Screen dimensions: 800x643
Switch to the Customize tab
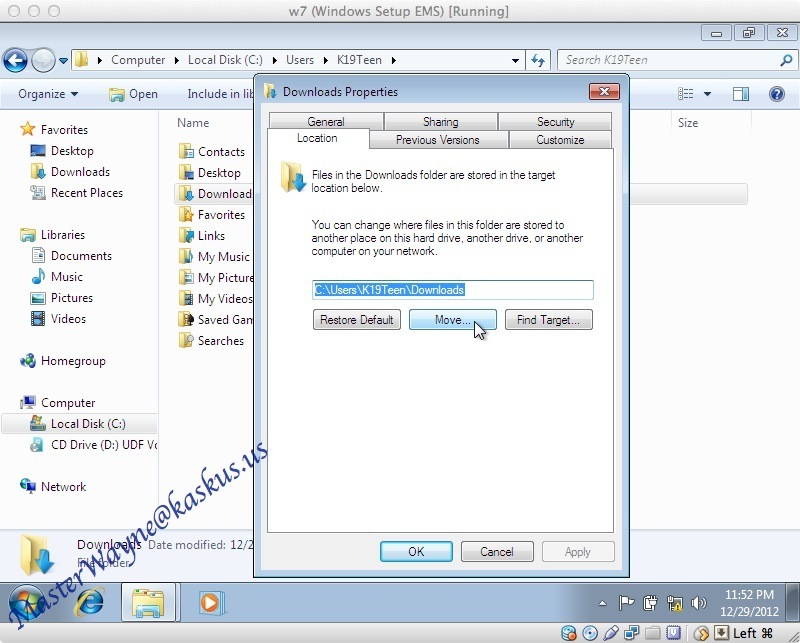pos(560,140)
